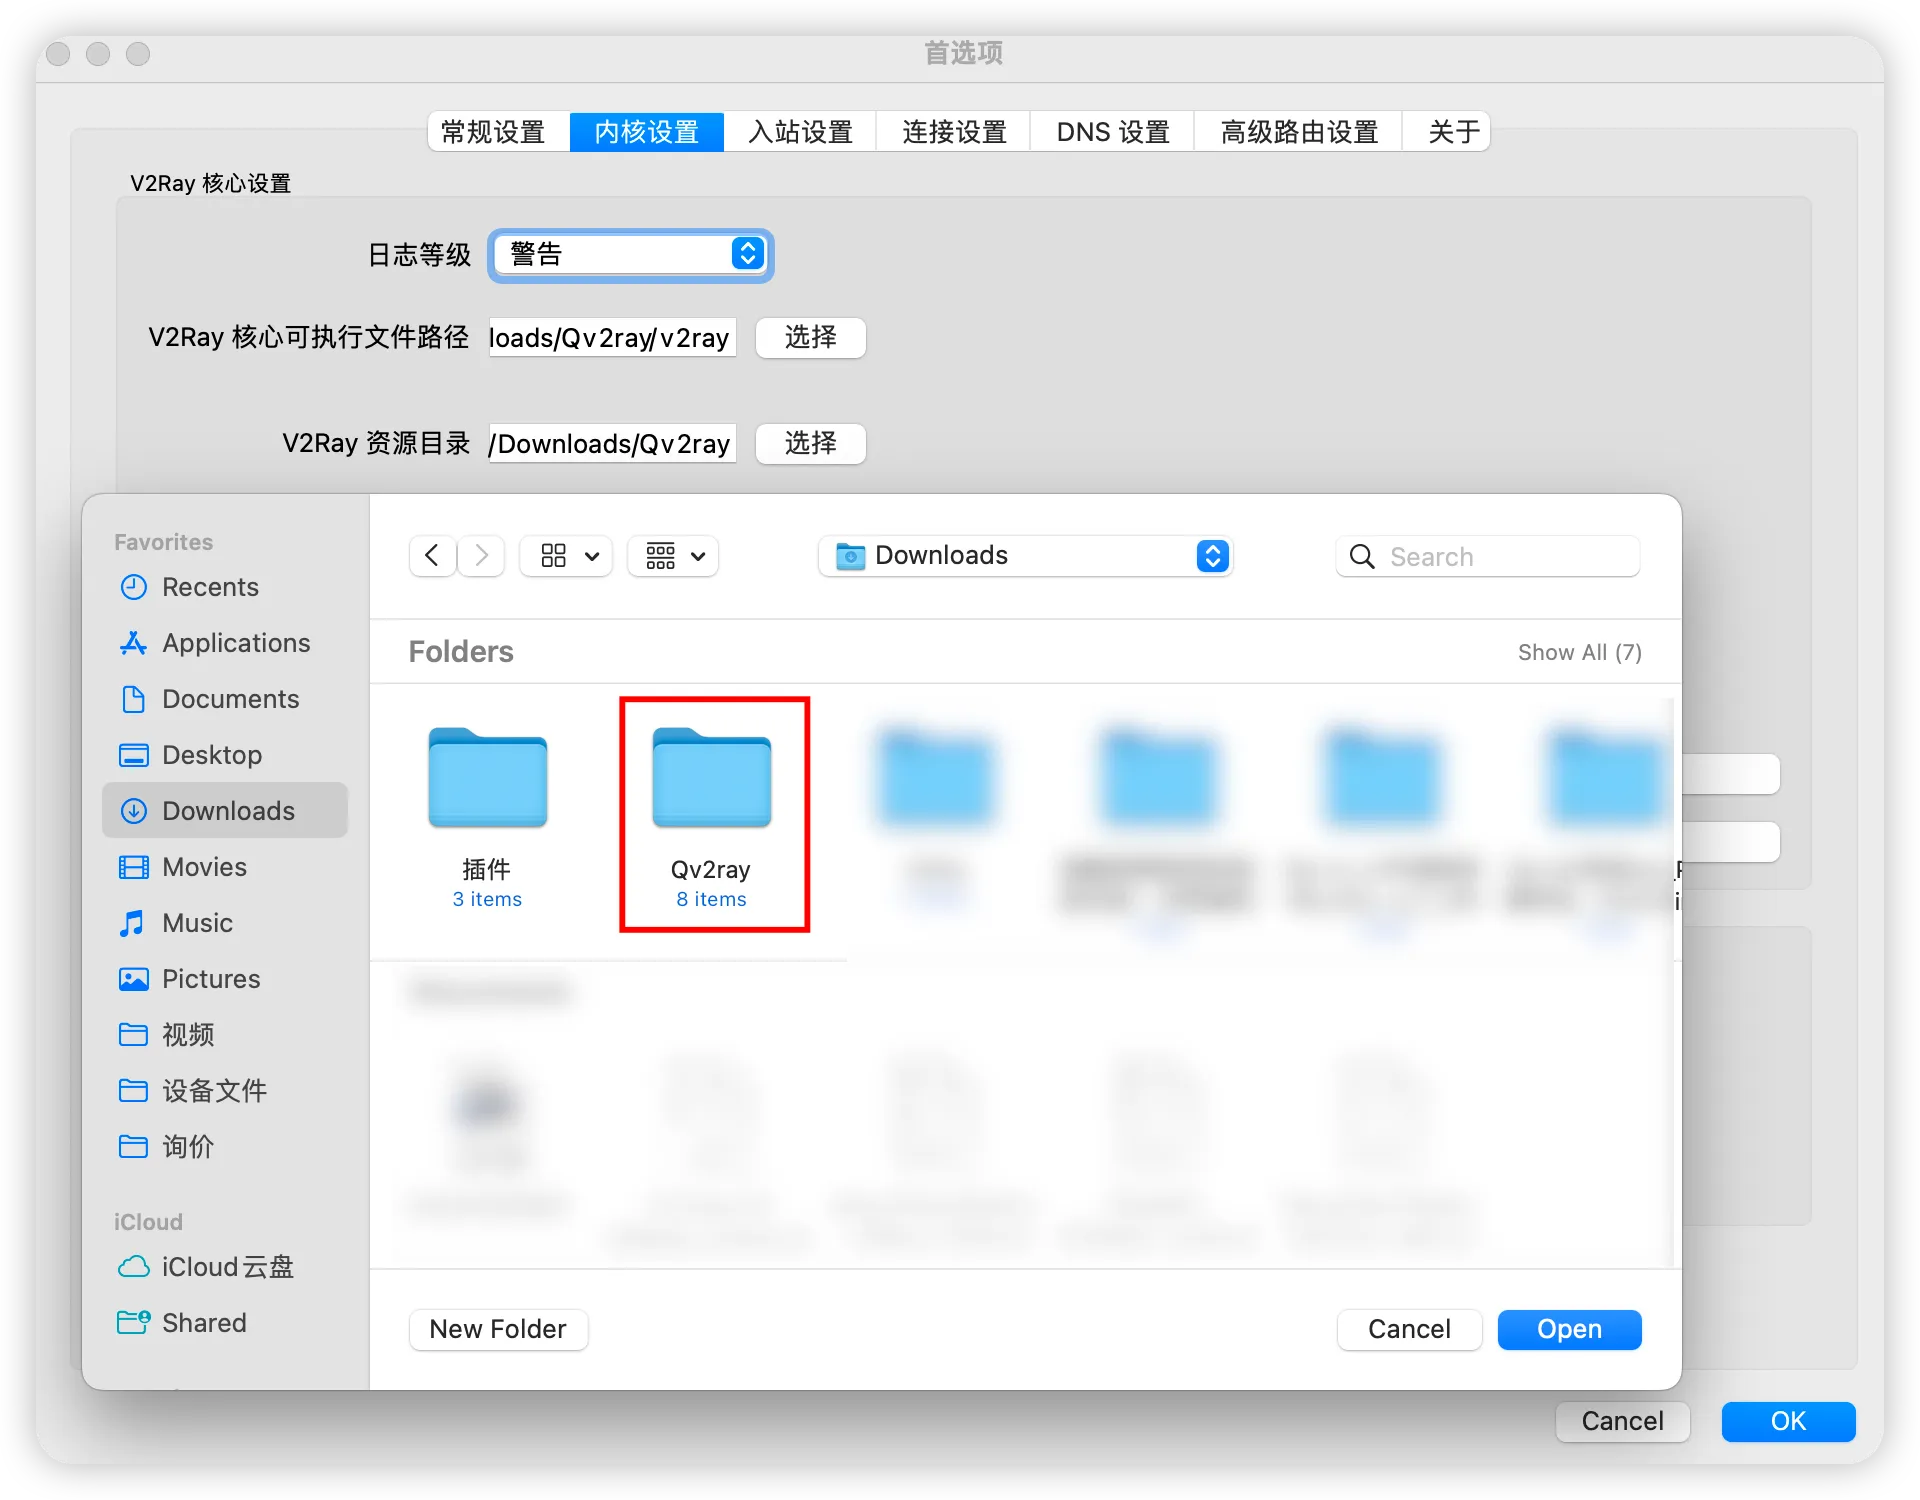This screenshot has width=1920, height=1500.
Task: Select Movies in the sidebar
Action: coord(203,867)
